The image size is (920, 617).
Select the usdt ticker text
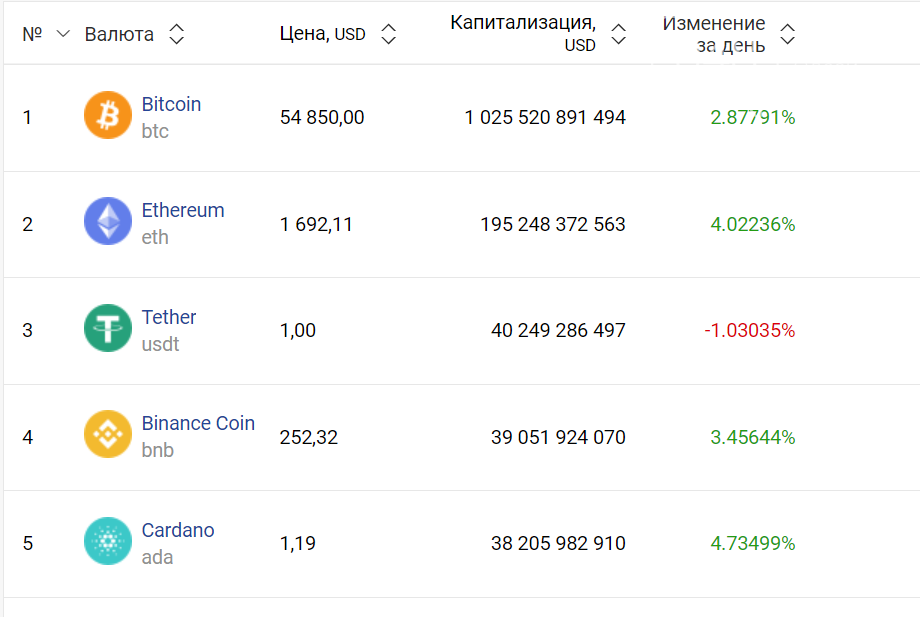click(160, 344)
